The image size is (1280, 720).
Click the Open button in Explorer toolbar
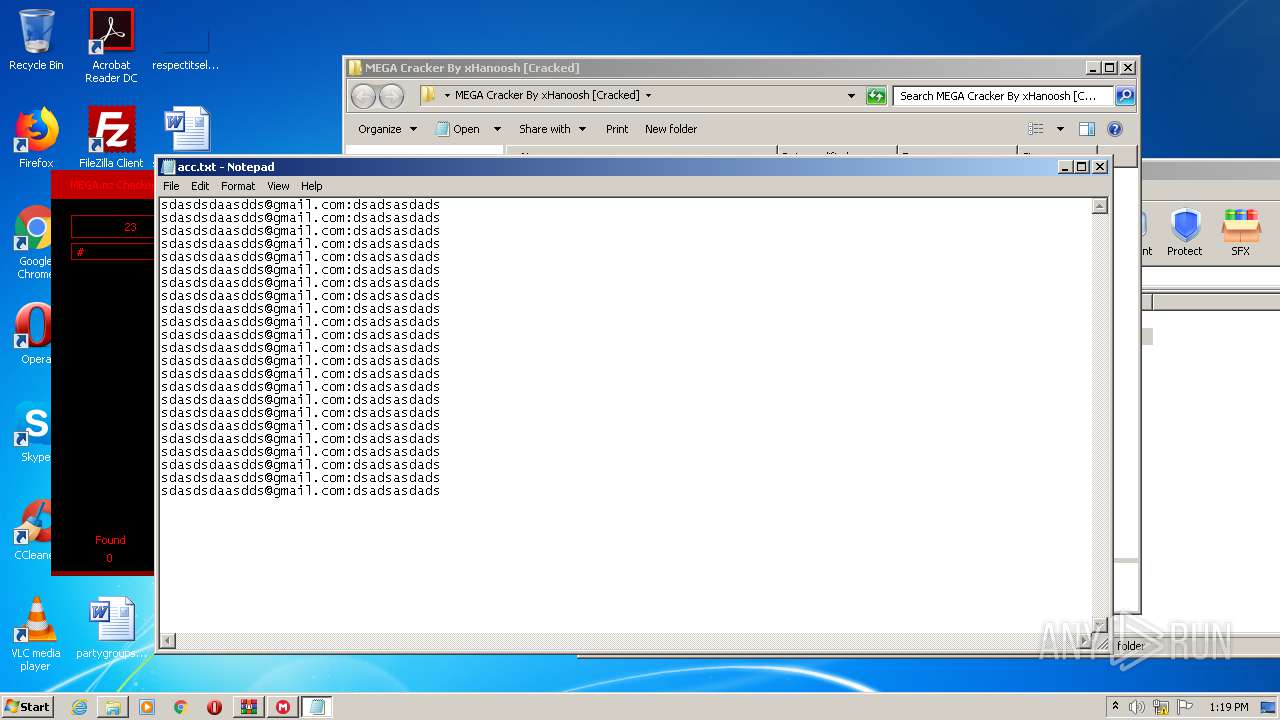tap(457, 129)
